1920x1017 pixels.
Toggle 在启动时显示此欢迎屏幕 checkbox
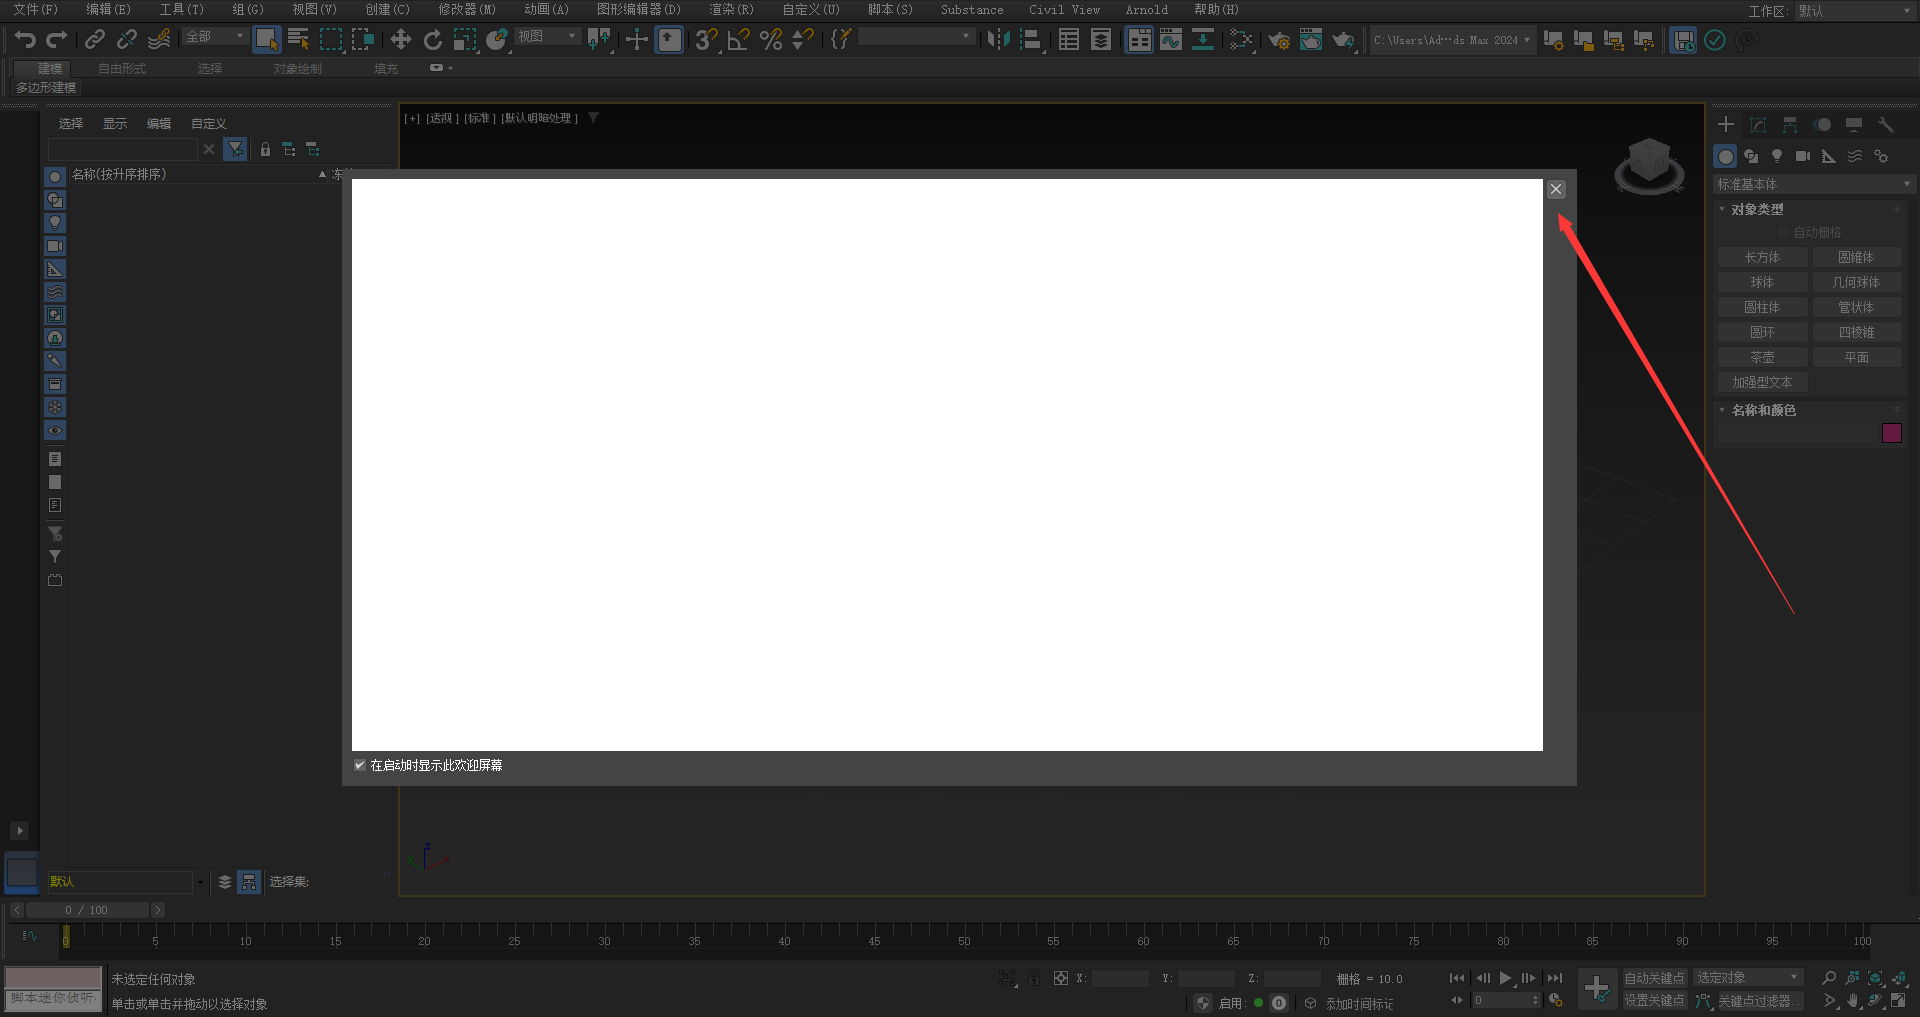[x=360, y=765]
